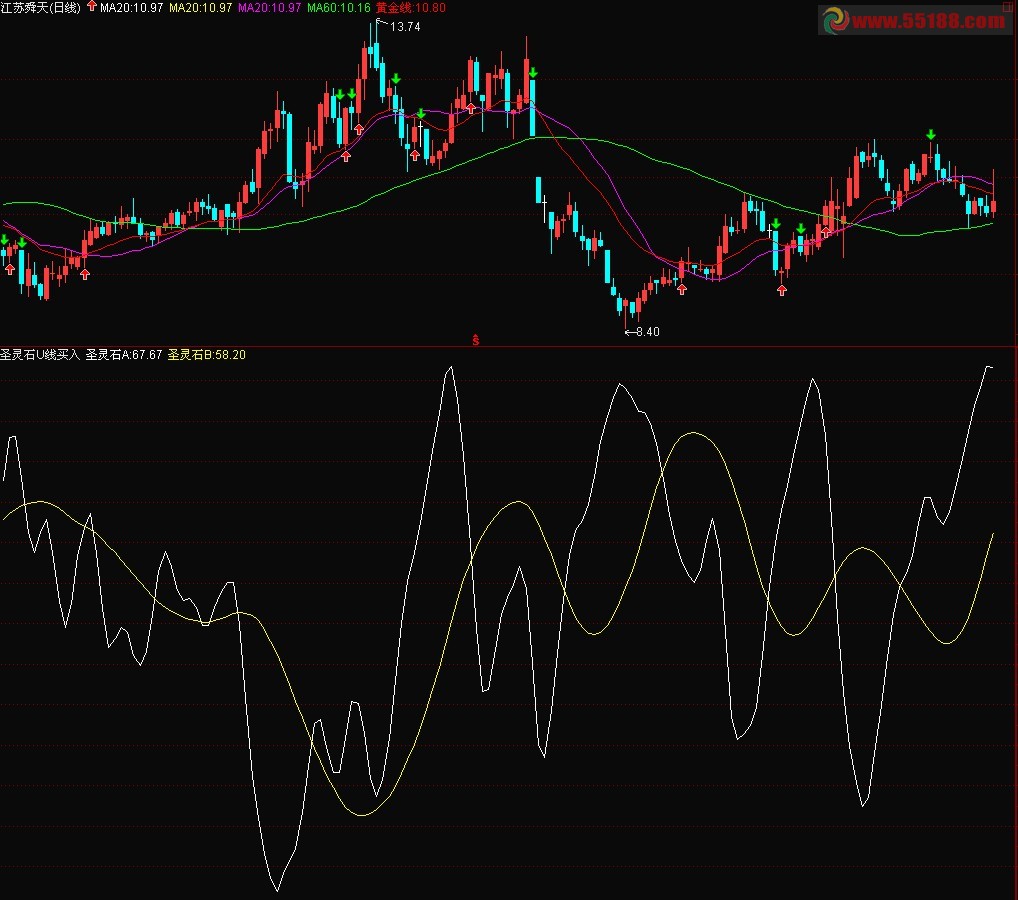Select the green MA60:10.16 indicator label
The height and width of the screenshot is (900, 1018).
pos(338,8)
